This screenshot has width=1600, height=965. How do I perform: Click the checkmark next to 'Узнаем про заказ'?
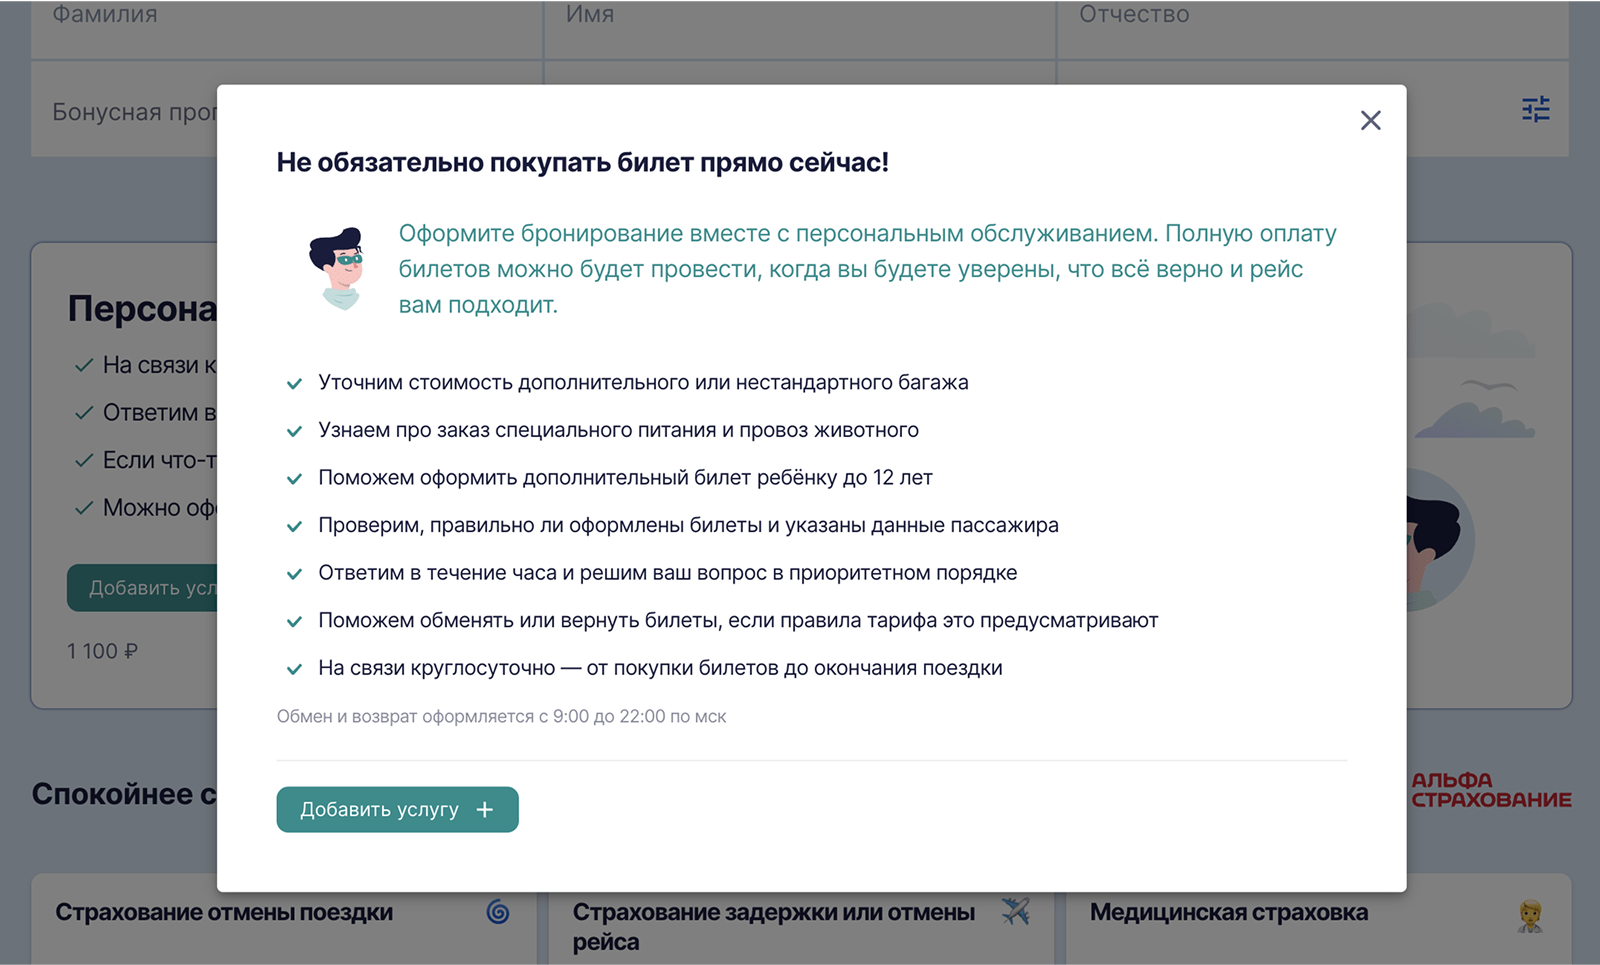[294, 431]
